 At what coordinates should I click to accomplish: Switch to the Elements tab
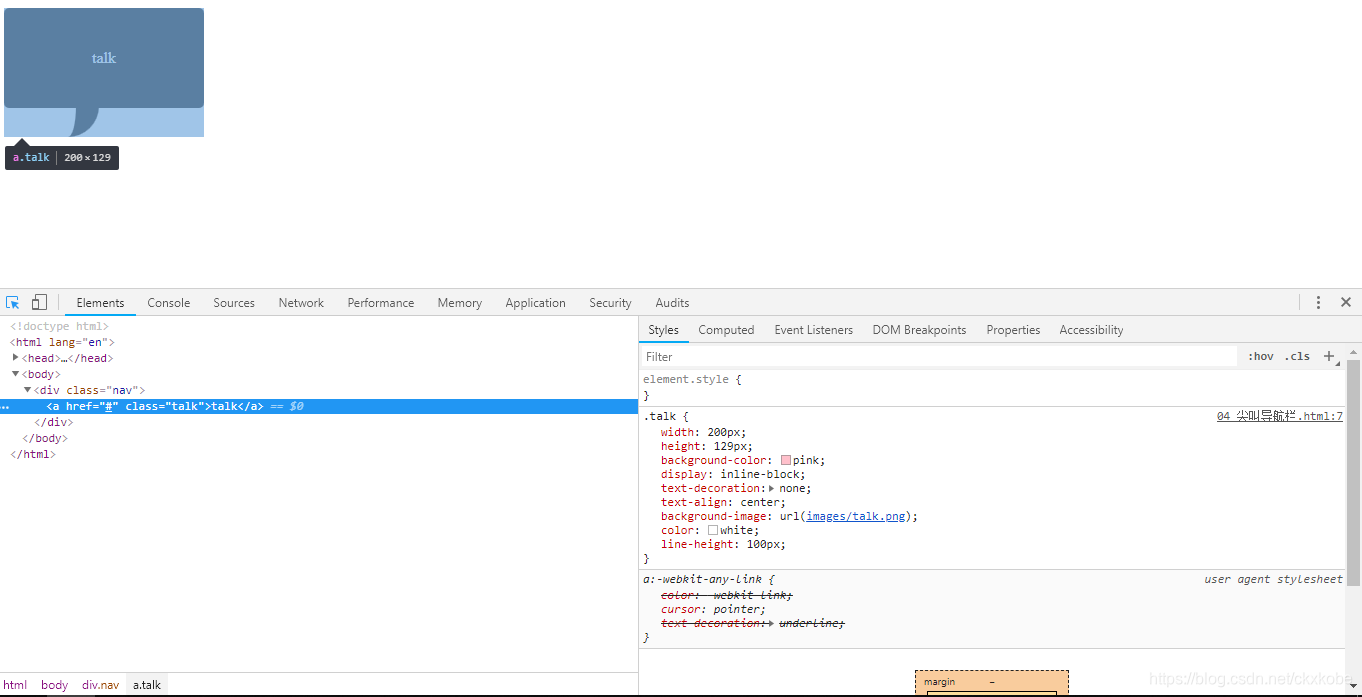[100, 303]
